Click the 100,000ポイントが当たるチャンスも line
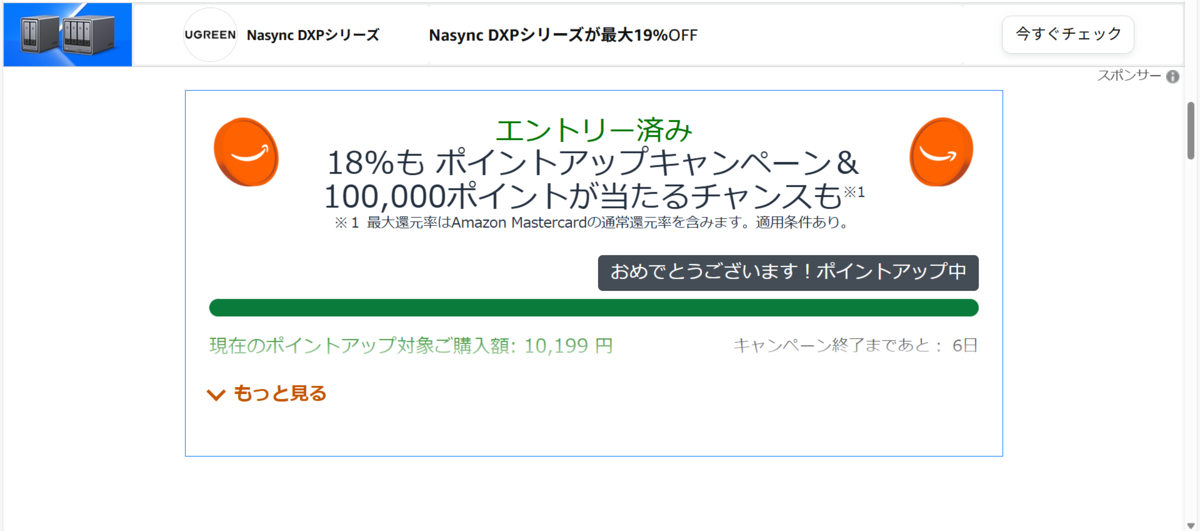The image size is (1200, 531). [x=594, y=196]
